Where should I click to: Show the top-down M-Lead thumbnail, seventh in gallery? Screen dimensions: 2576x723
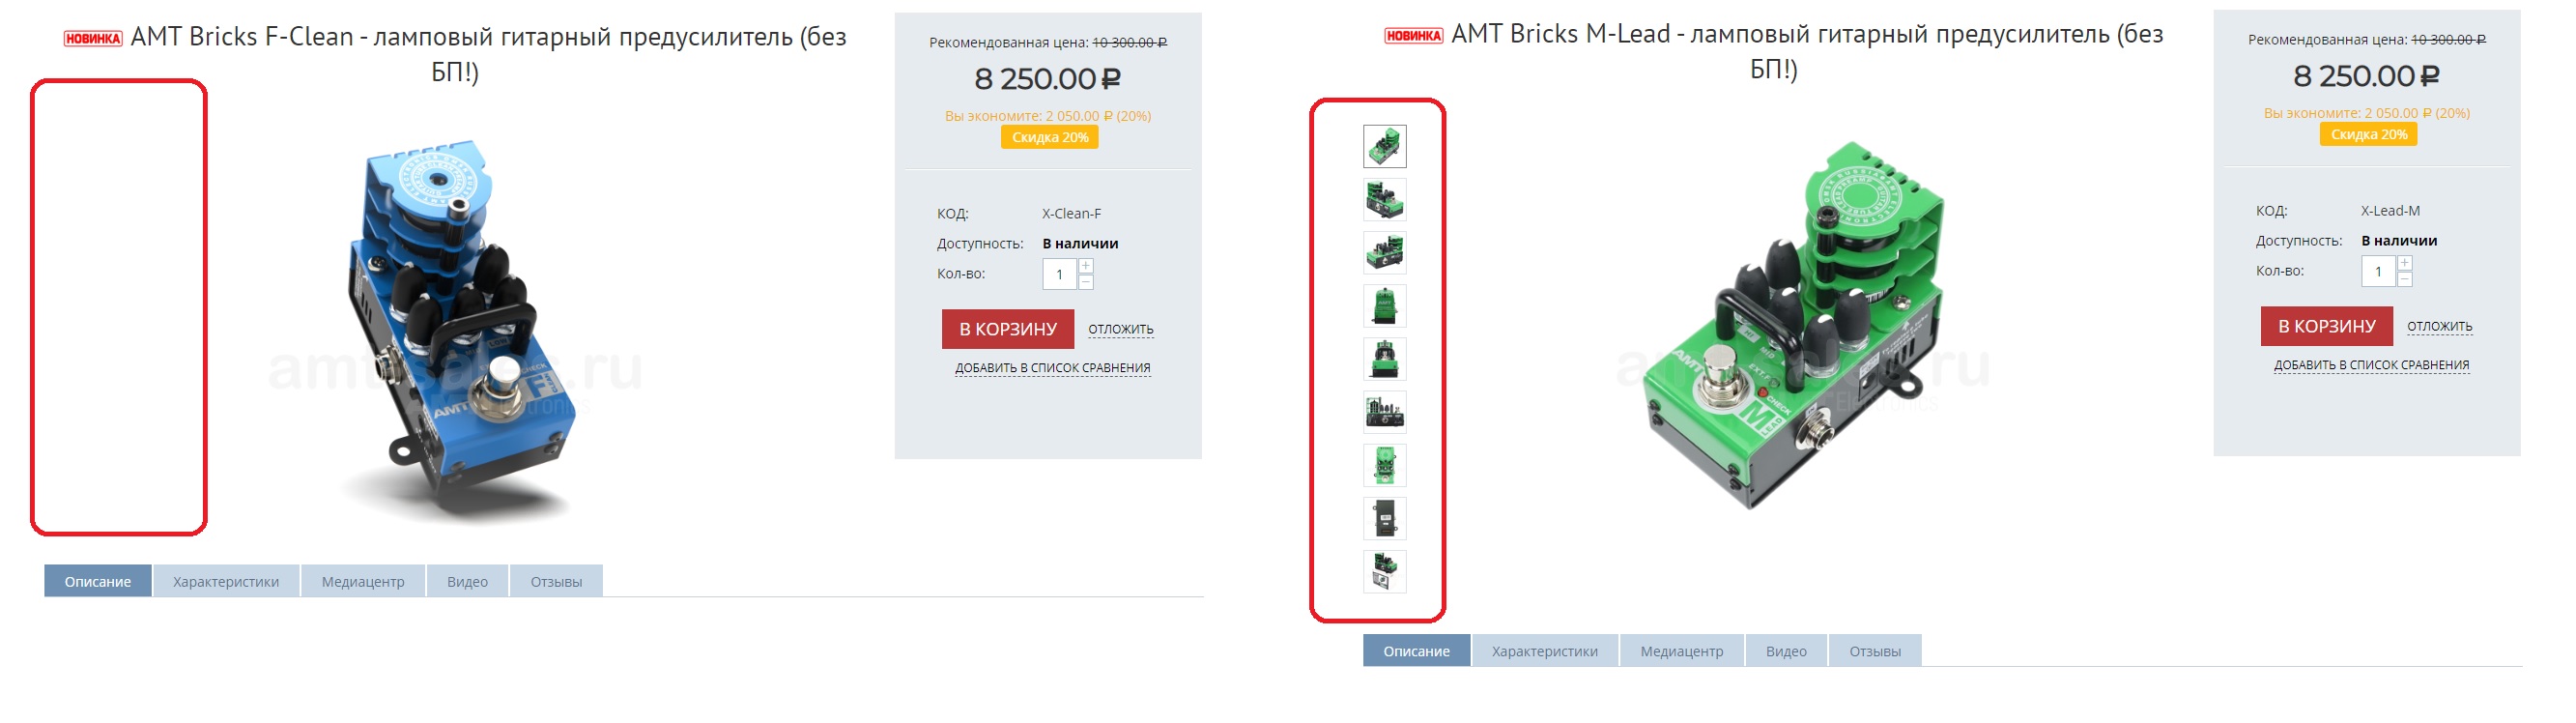(x=1384, y=465)
